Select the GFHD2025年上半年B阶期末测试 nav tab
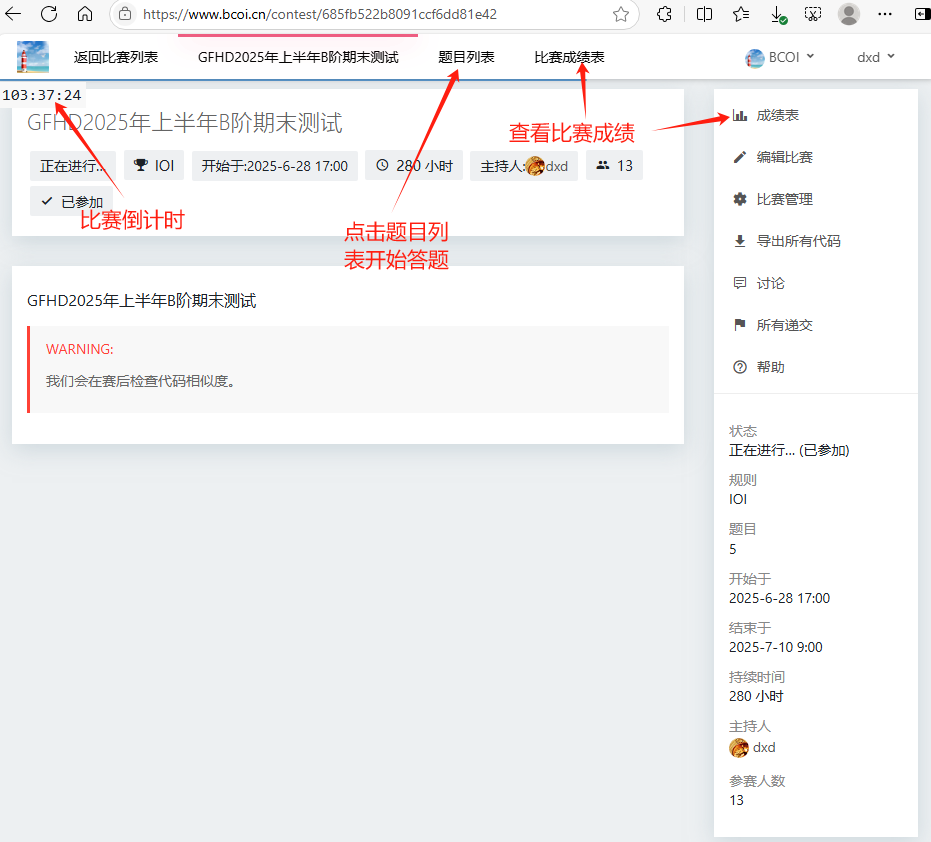The image size is (931, 842). pos(298,57)
